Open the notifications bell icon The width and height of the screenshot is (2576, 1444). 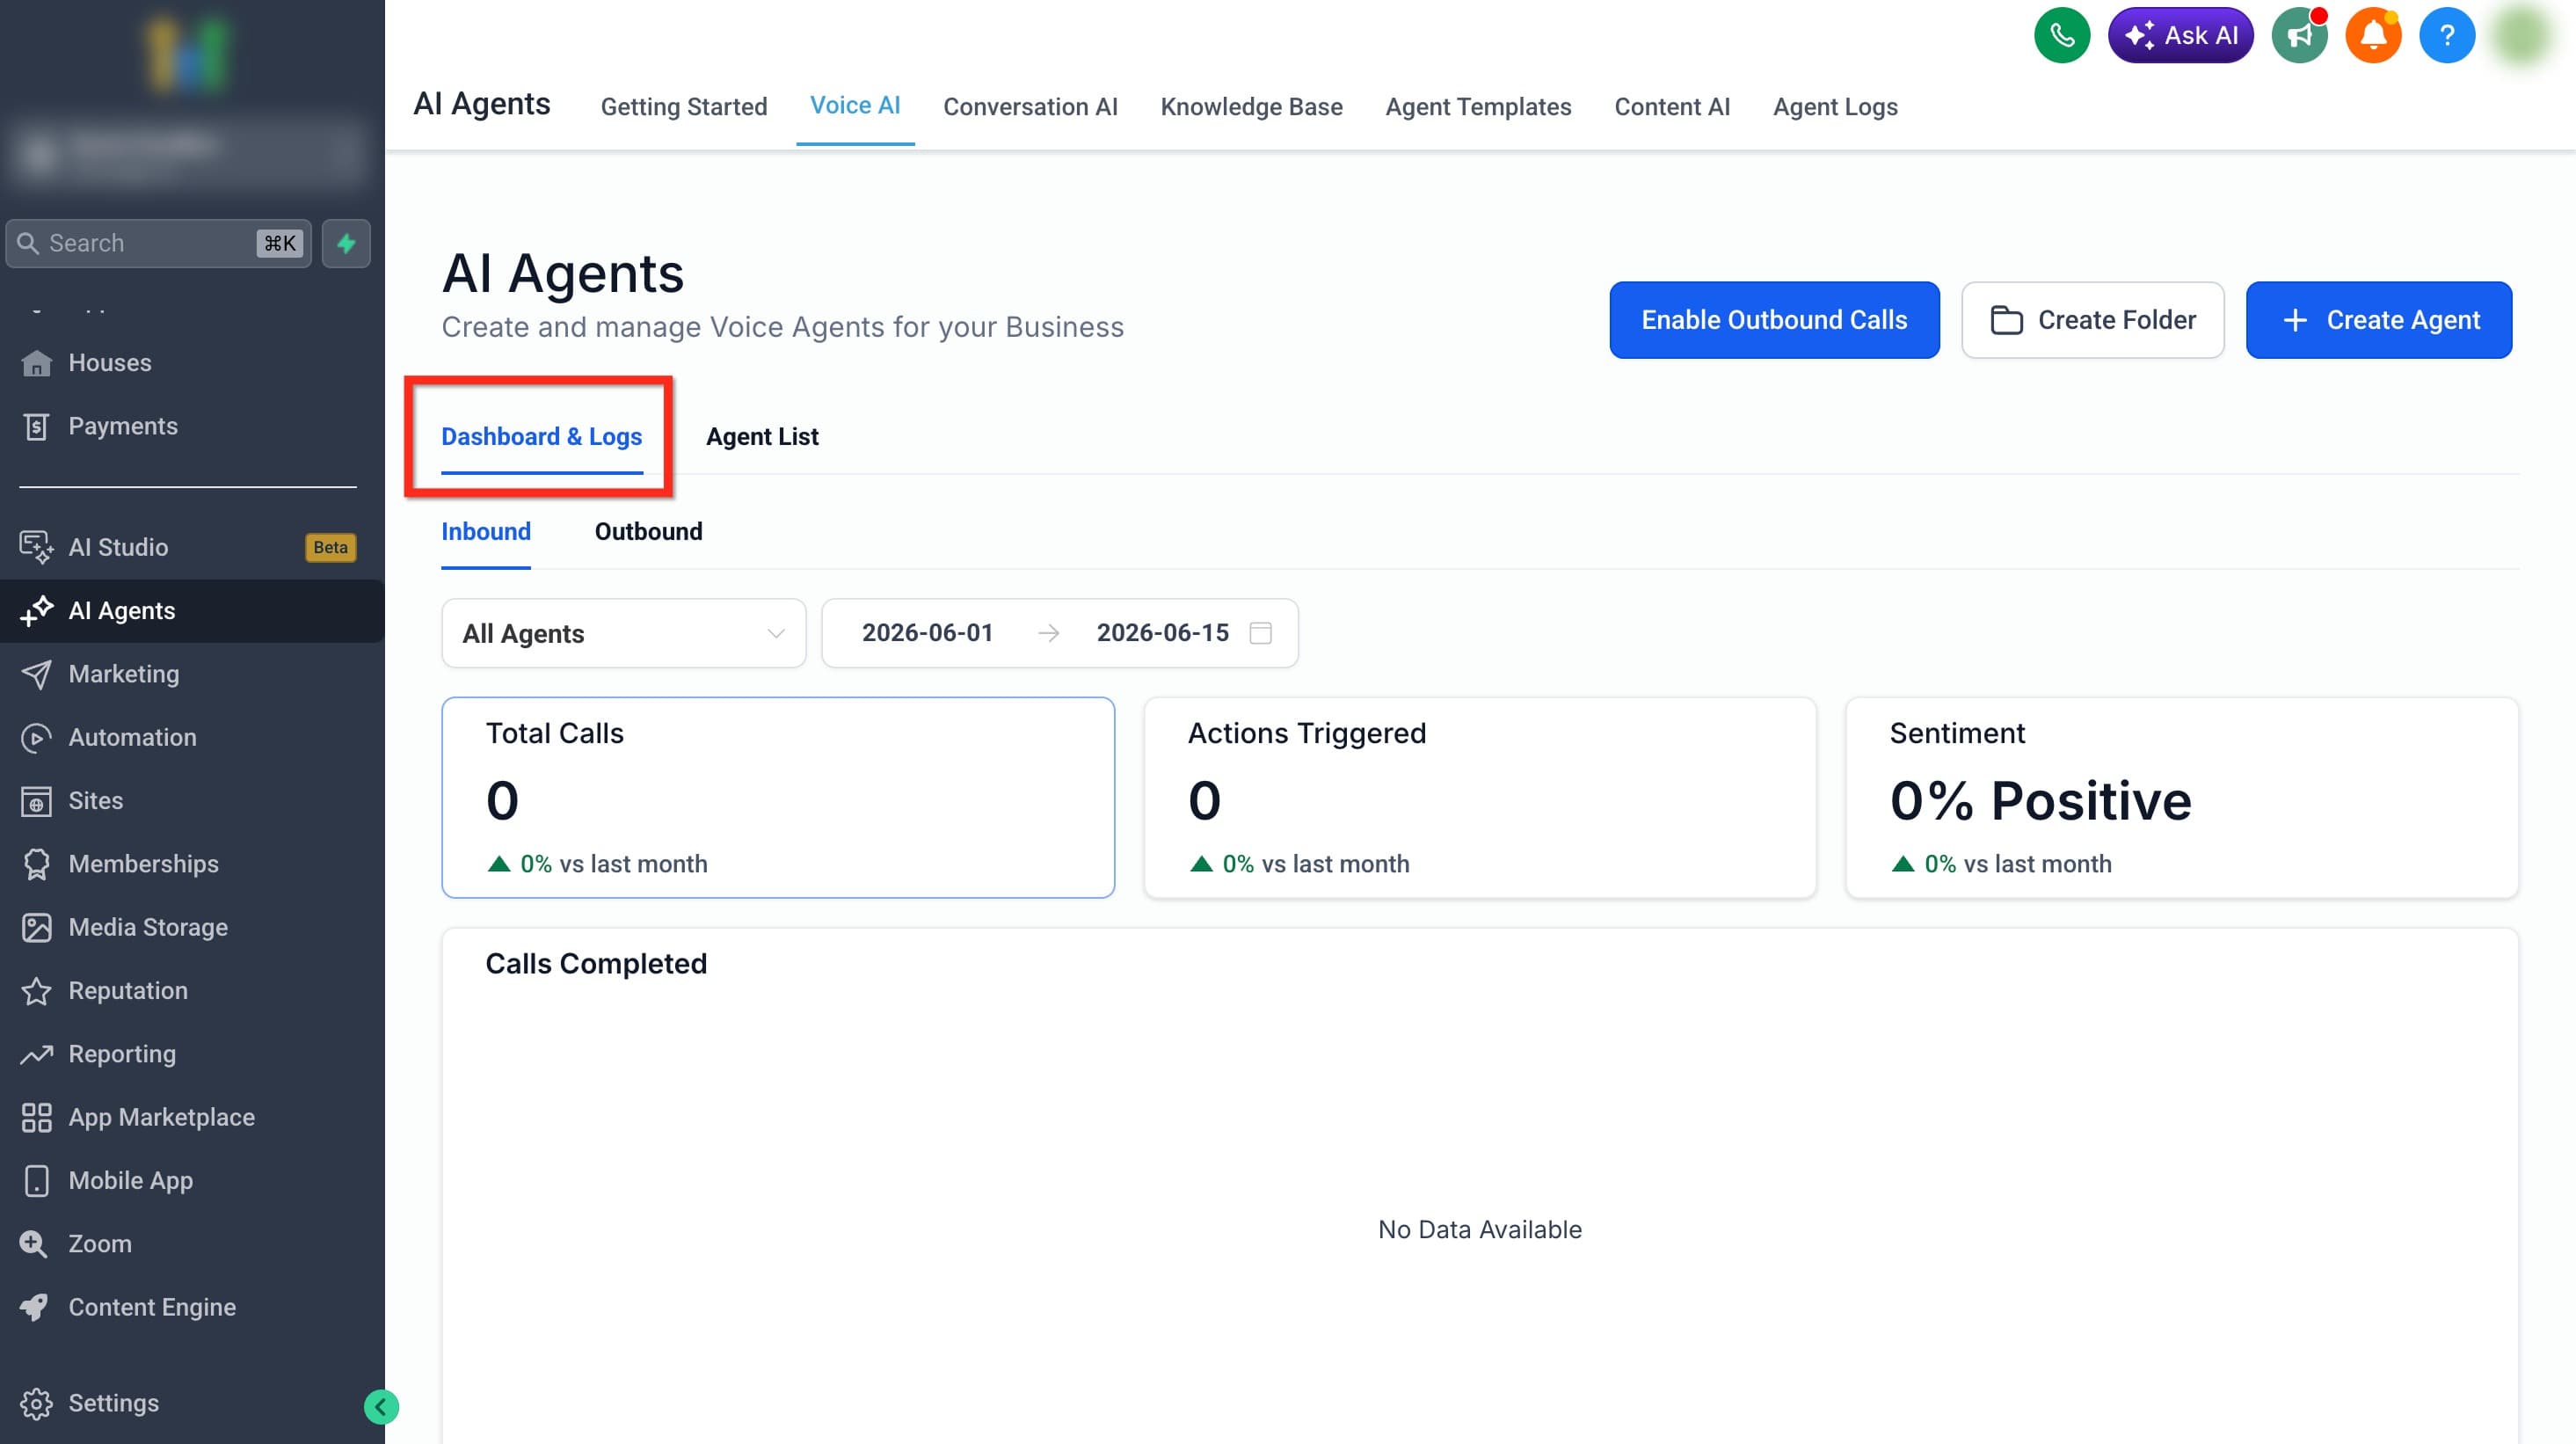tap(2373, 36)
